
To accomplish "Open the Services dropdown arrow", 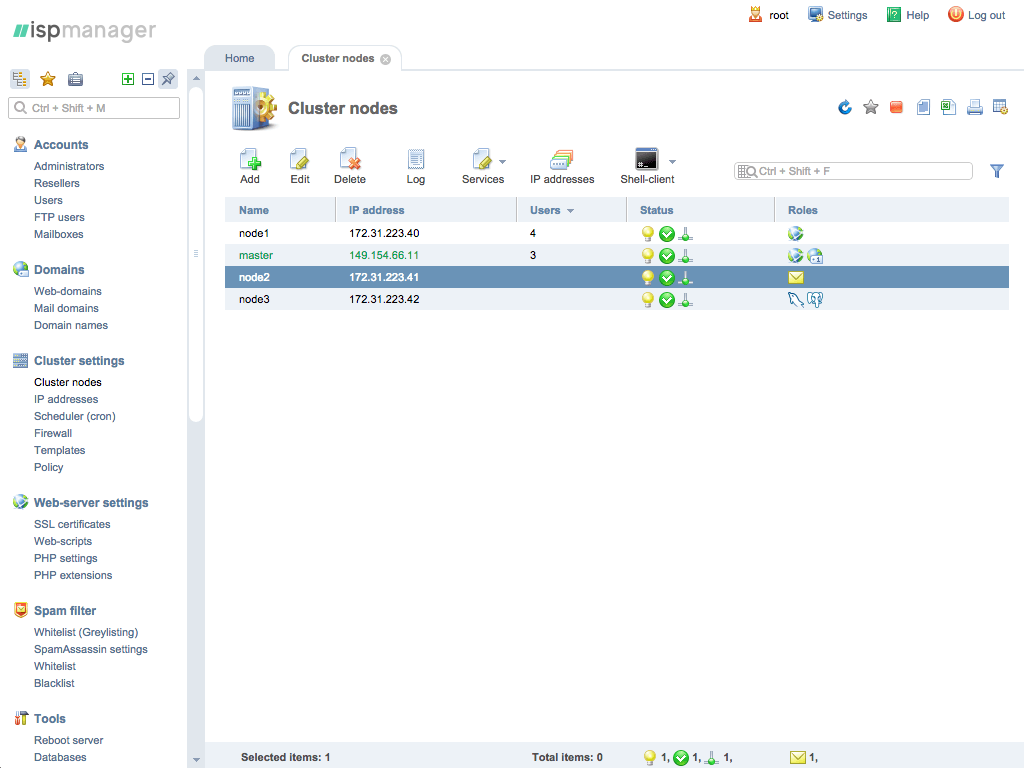I will click(502, 161).
